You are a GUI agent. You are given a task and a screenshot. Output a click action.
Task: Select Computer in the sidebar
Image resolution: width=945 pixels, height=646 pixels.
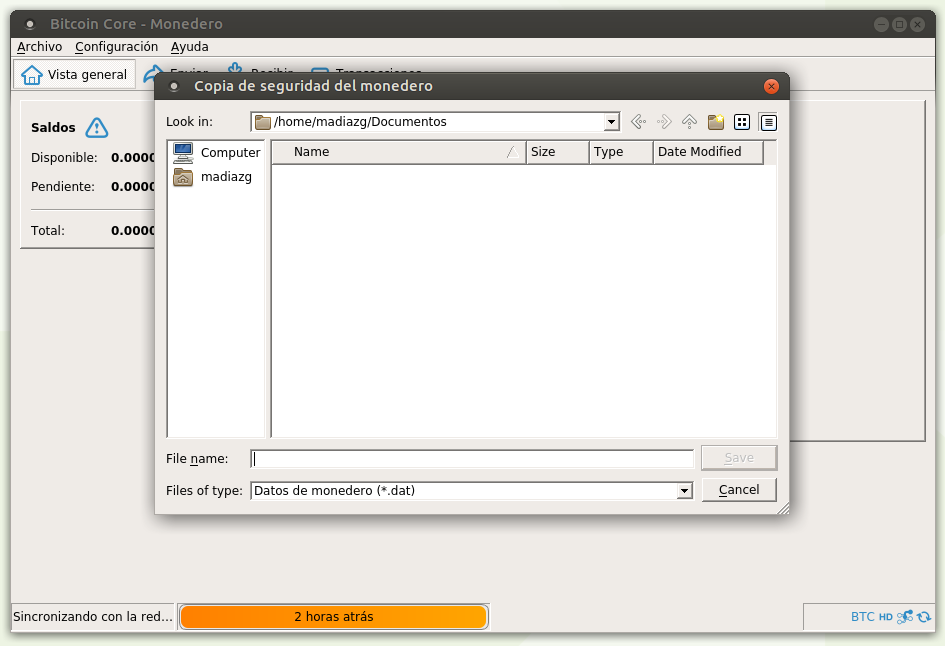[x=216, y=152]
